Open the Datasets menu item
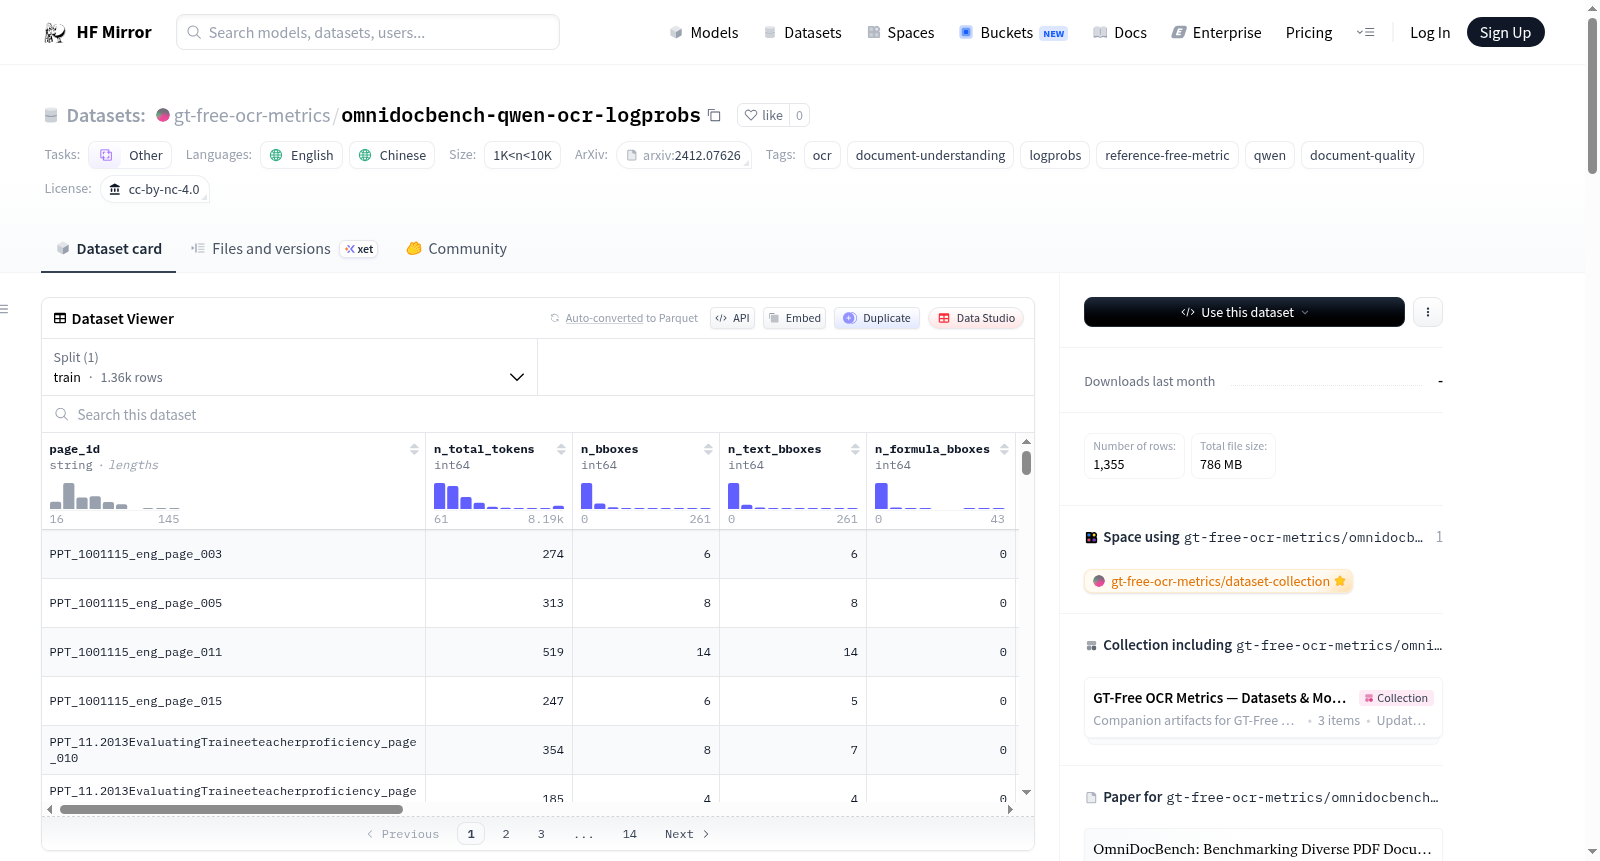The height and width of the screenshot is (861, 1600). point(803,32)
